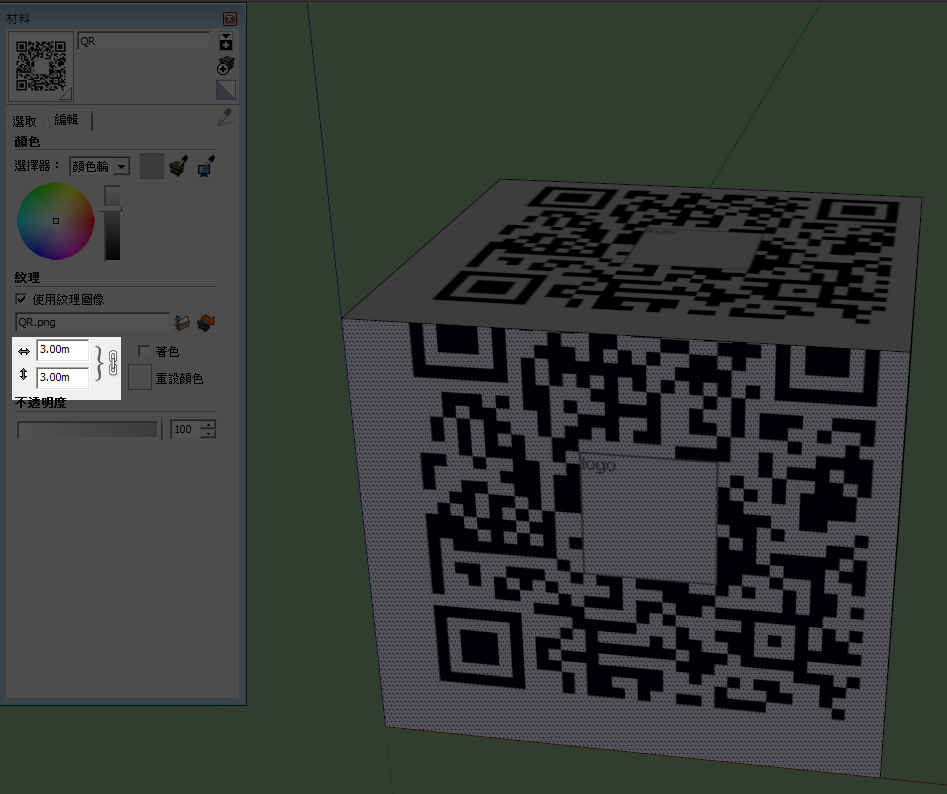Click the 重設顏色 reset swatch
Viewport: 947px width, 794px height.
click(140, 377)
